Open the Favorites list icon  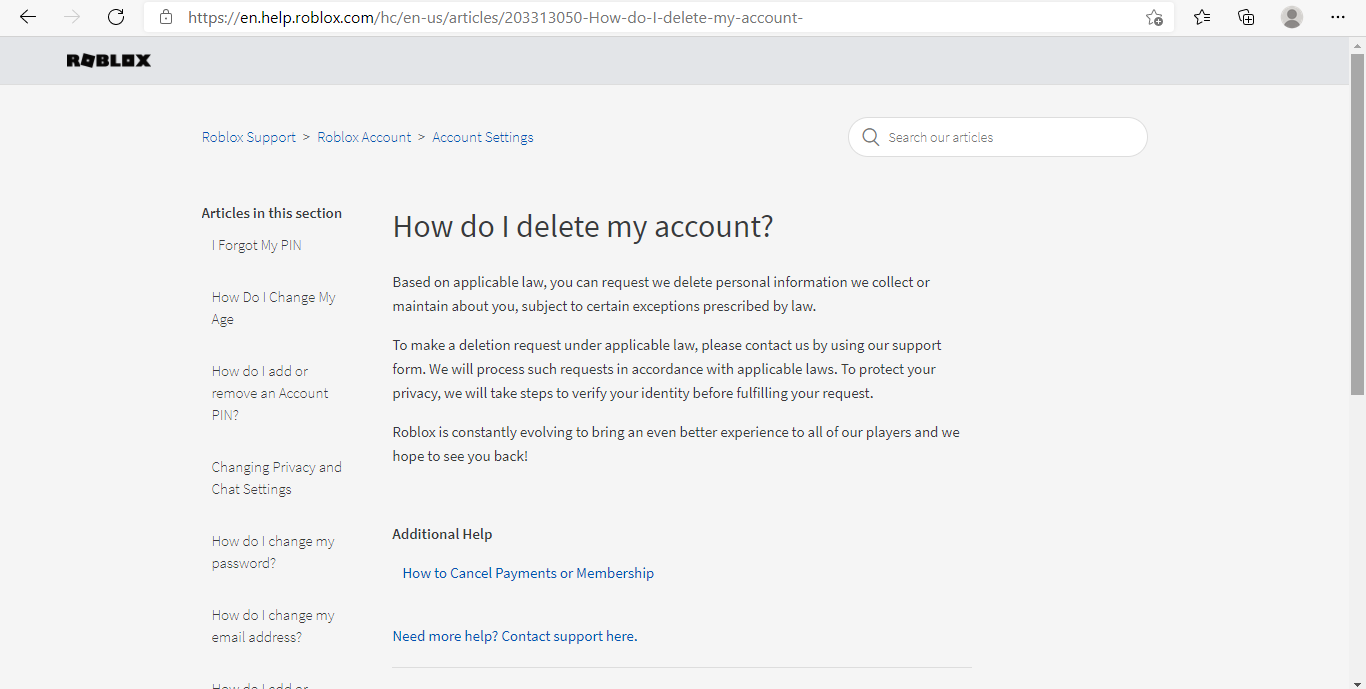point(1202,17)
